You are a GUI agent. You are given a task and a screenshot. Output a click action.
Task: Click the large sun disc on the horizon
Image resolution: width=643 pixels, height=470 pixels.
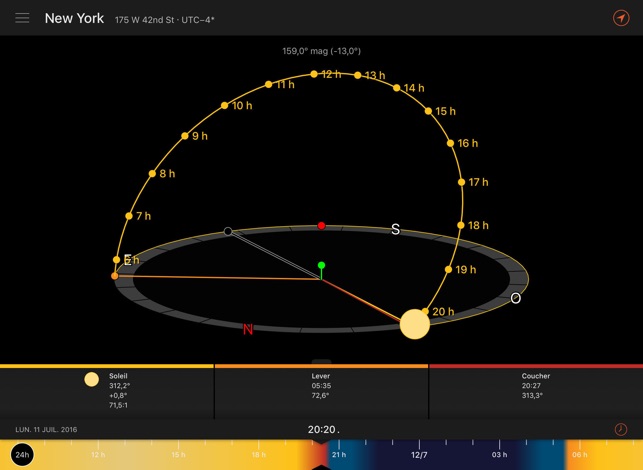click(x=415, y=324)
